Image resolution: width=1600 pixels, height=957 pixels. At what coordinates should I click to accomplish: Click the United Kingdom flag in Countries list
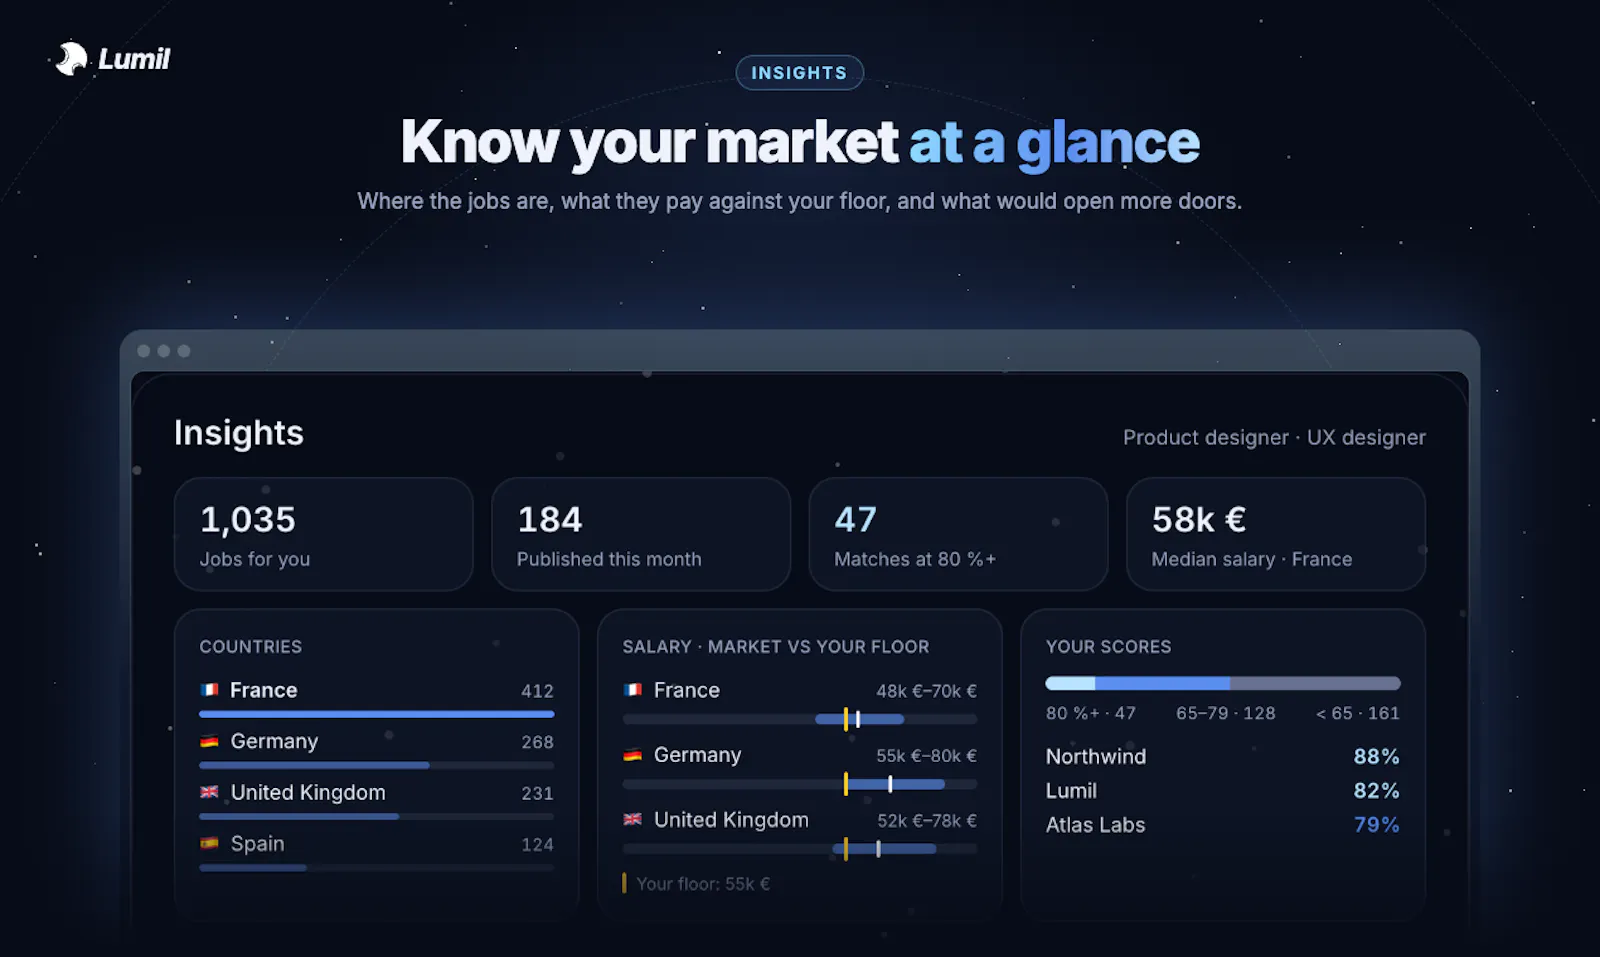209,792
